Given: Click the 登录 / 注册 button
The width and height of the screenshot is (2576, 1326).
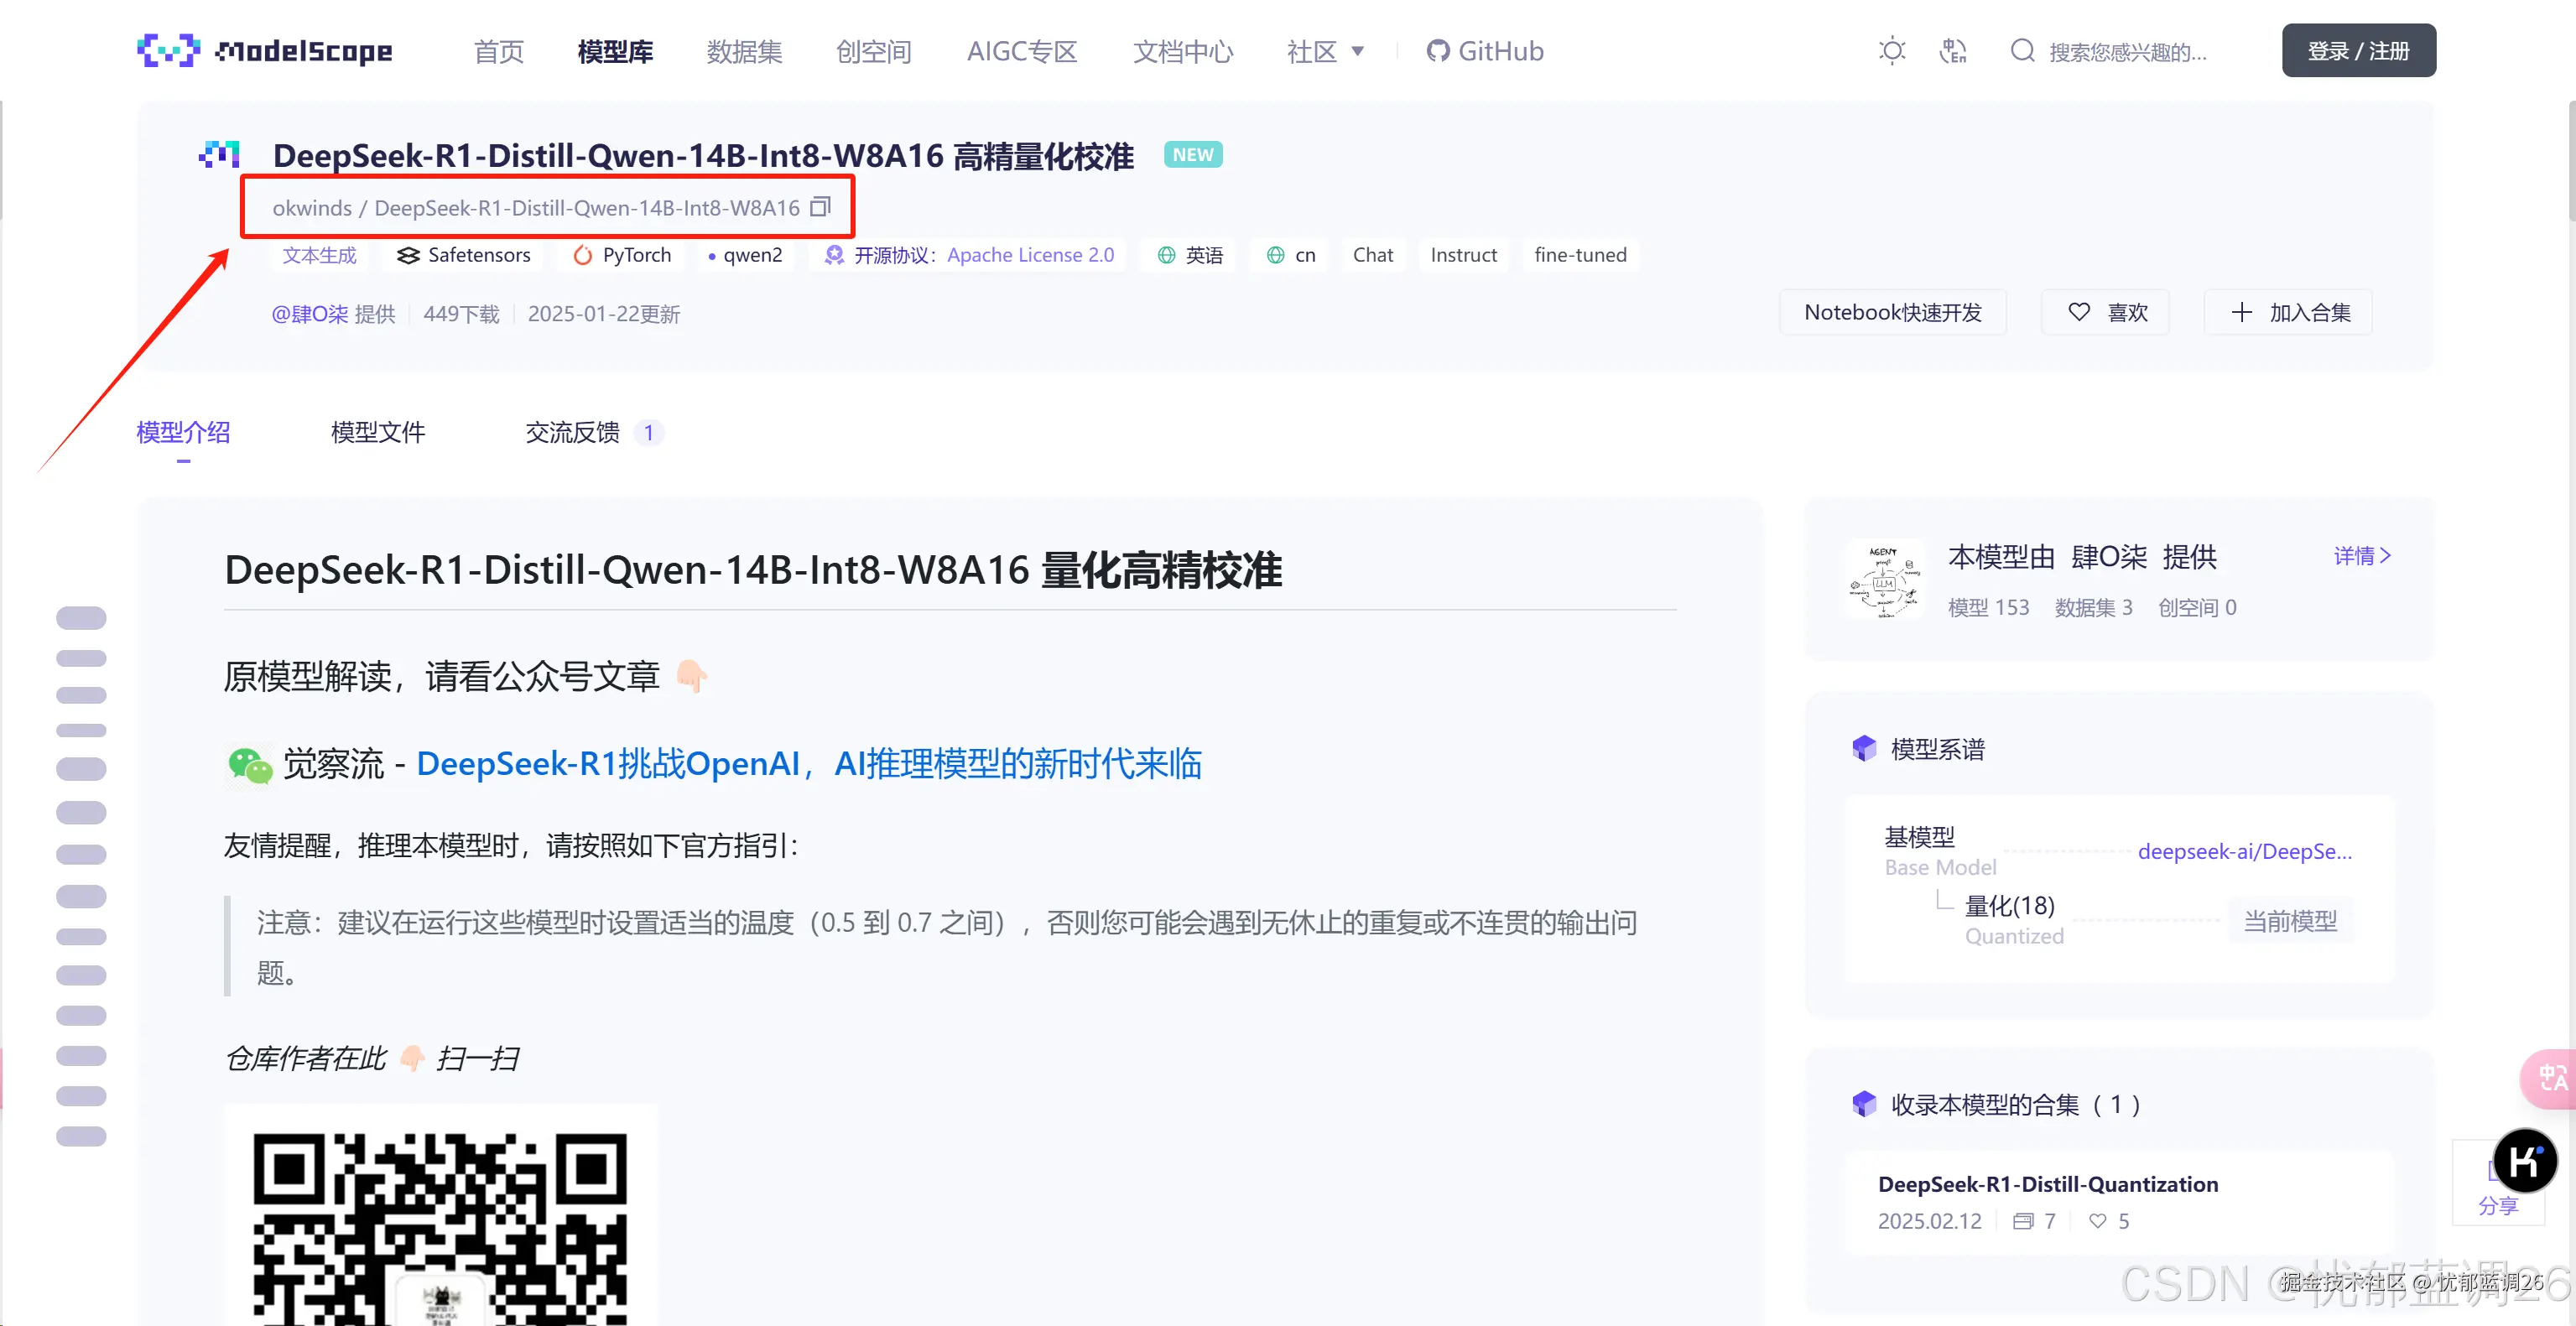Looking at the screenshot, I should tap(2358, 50).
